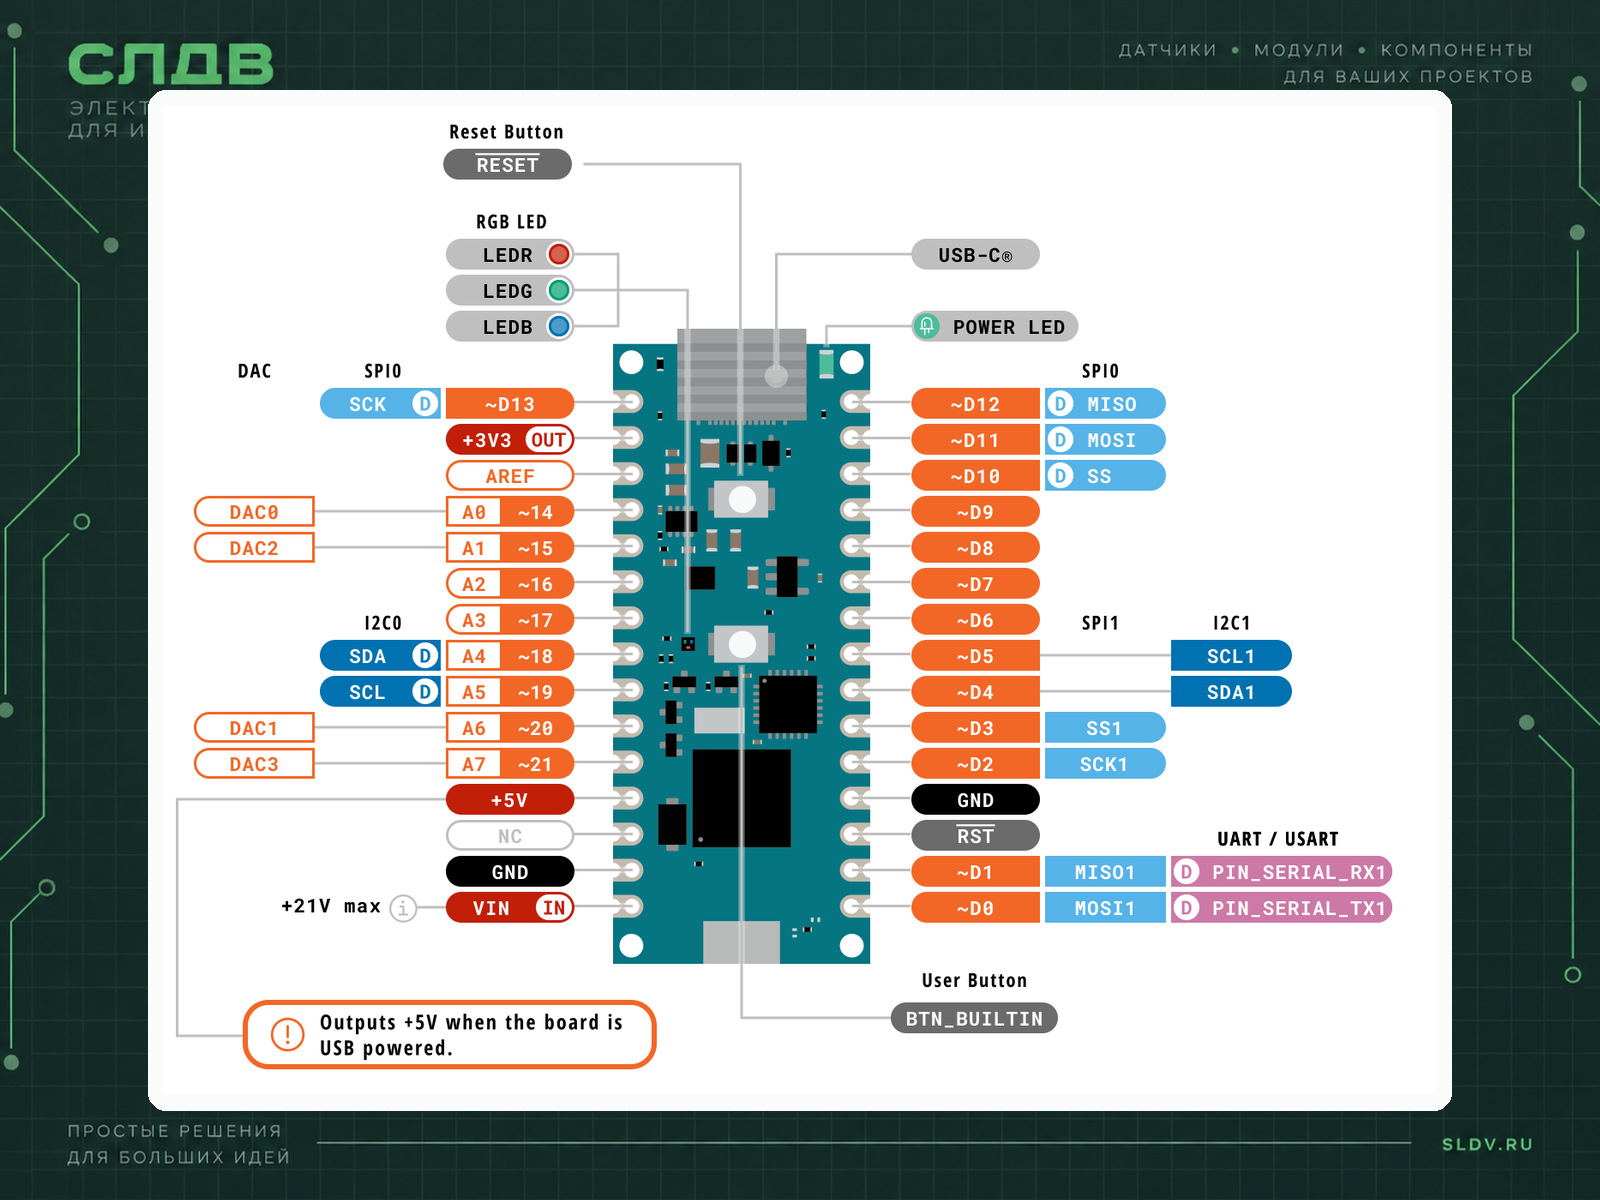
Task: Click the RESET pin label
Action: coord(507,165)
